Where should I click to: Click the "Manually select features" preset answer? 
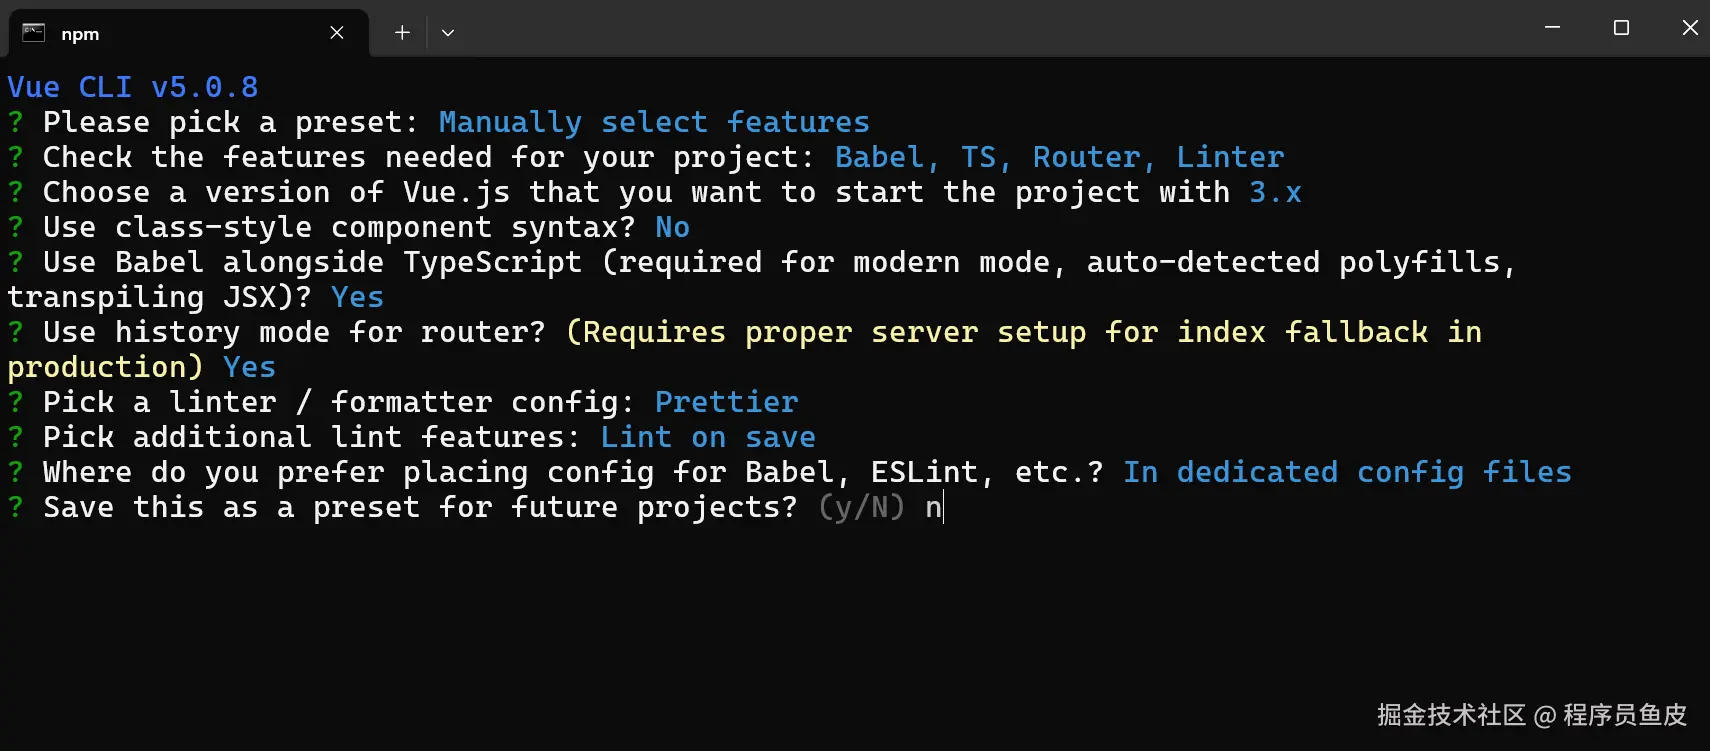click(x=654, y=122)
